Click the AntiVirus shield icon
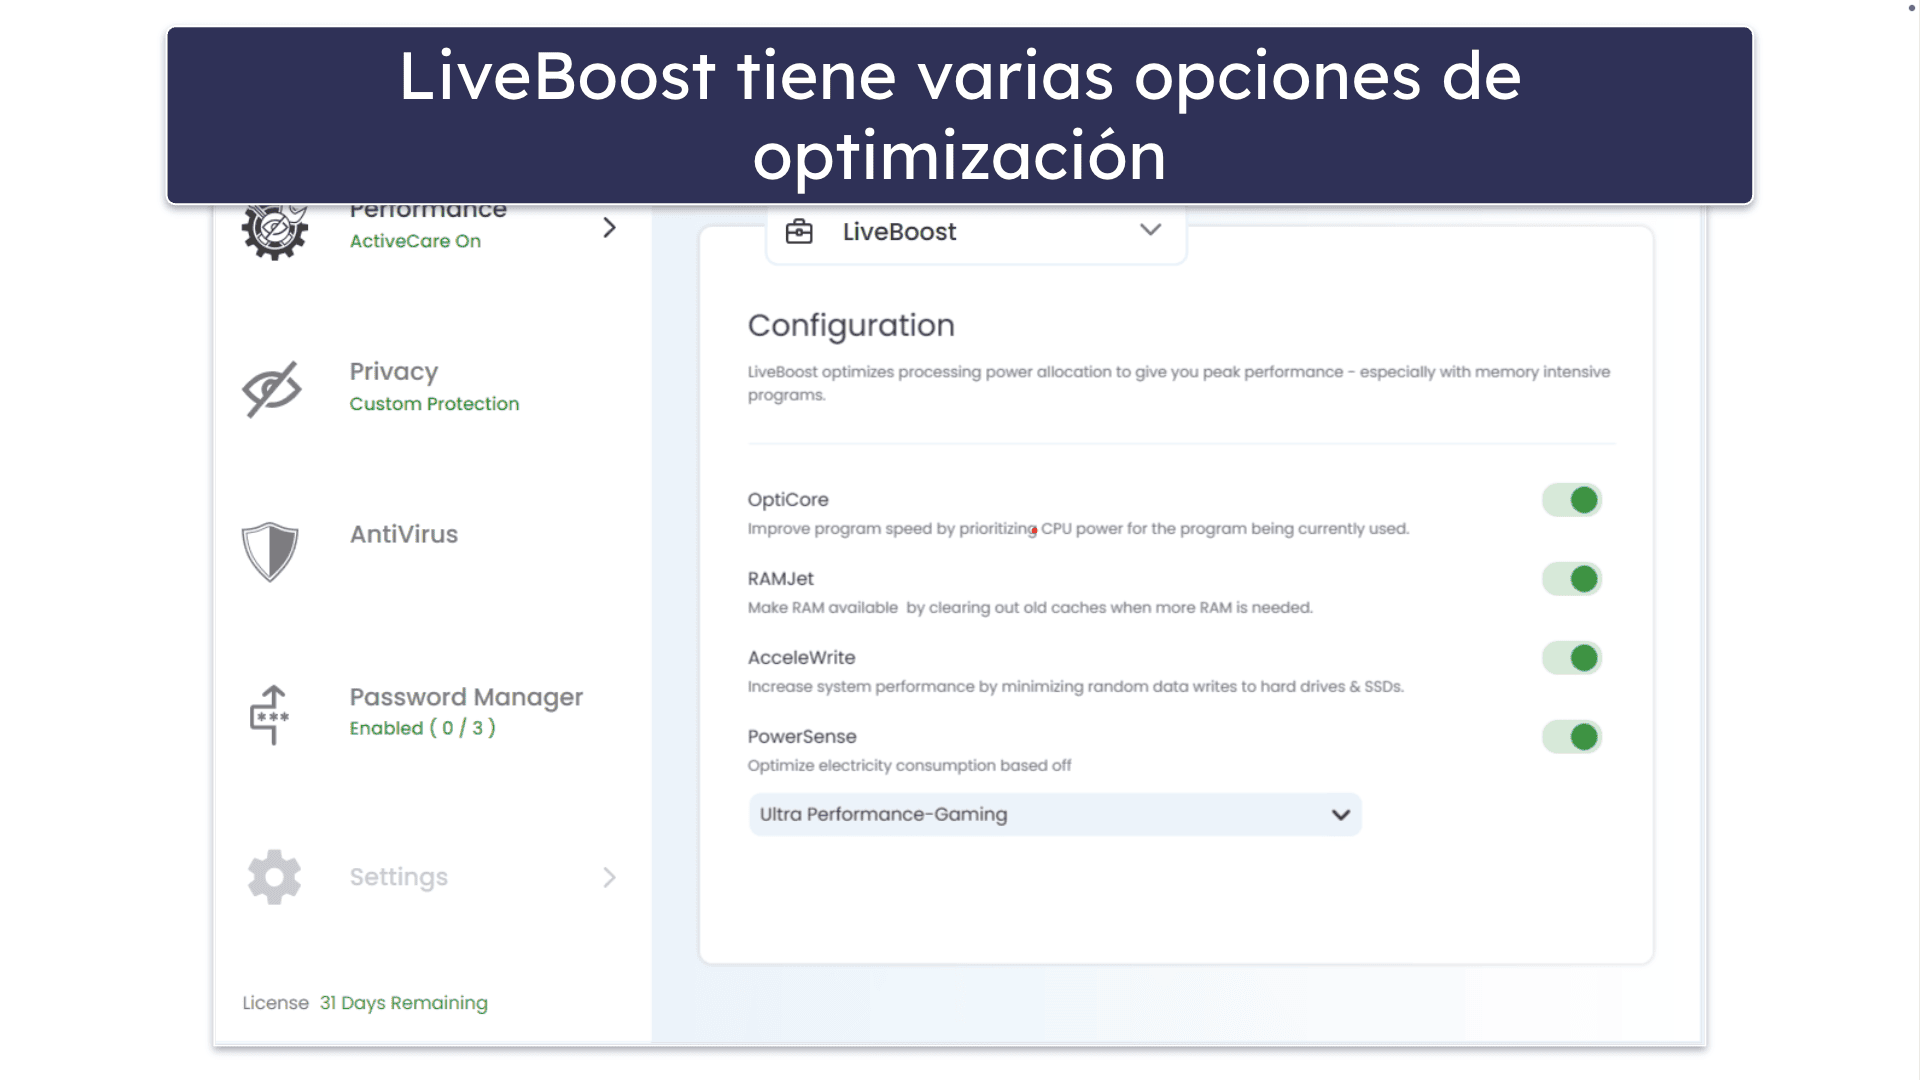 270,551
